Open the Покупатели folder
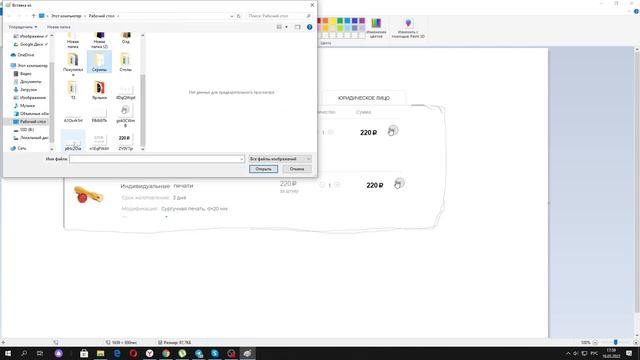 click(73, 63)
